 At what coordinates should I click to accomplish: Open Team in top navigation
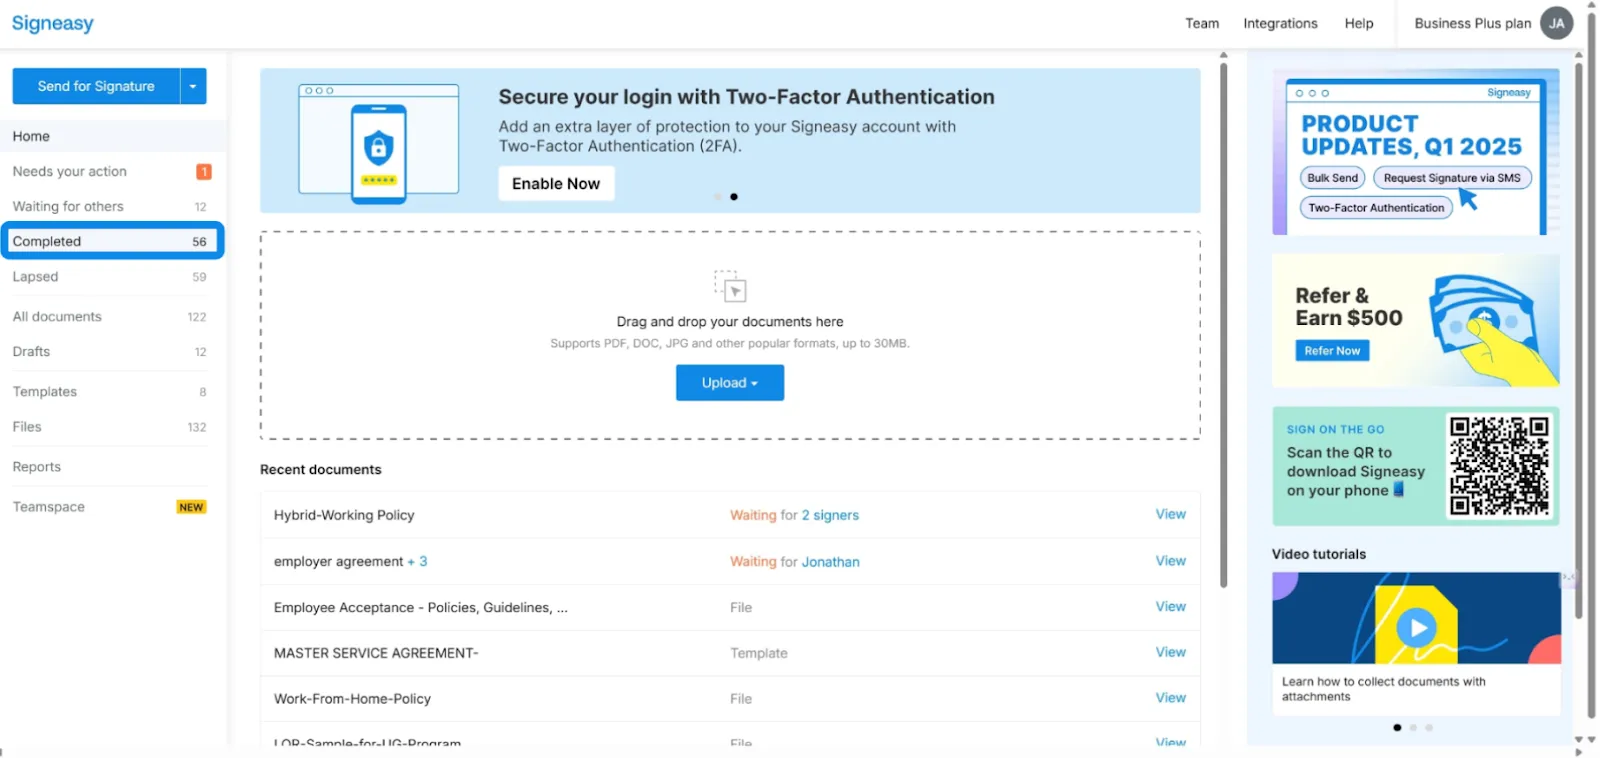point(1202,23)
